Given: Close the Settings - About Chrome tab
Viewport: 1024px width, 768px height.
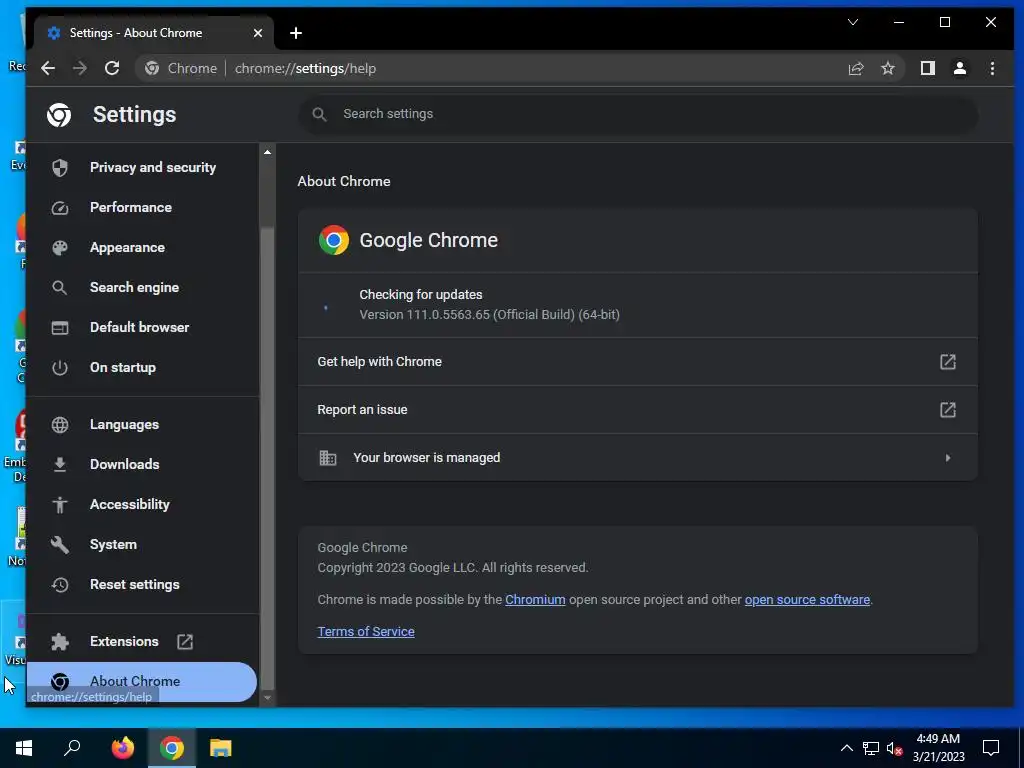Looking at the screenshot, I should tap(258, 33).
